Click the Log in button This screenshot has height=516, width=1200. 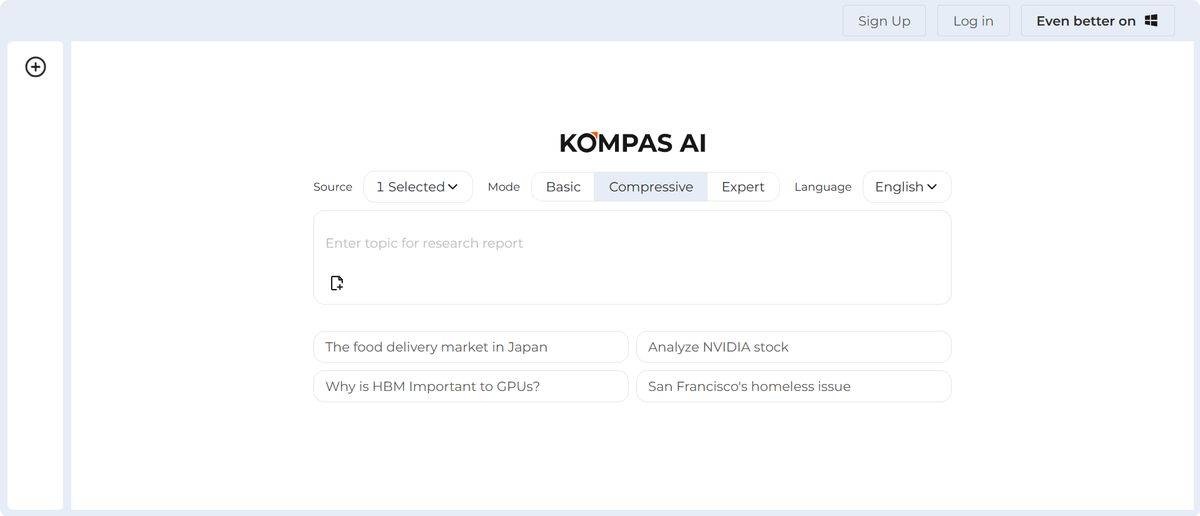(973, 21)
